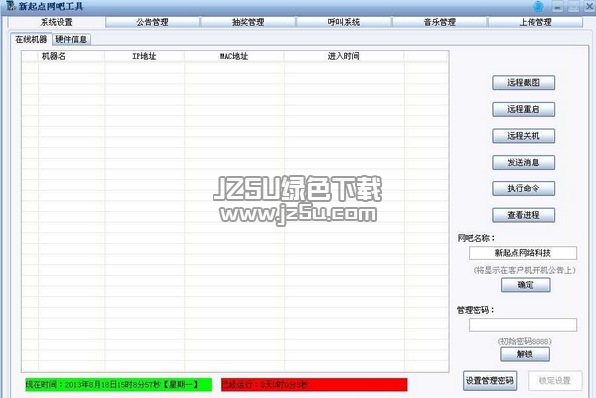Confirm the net bar name with 确定

[x=525, y=285]
